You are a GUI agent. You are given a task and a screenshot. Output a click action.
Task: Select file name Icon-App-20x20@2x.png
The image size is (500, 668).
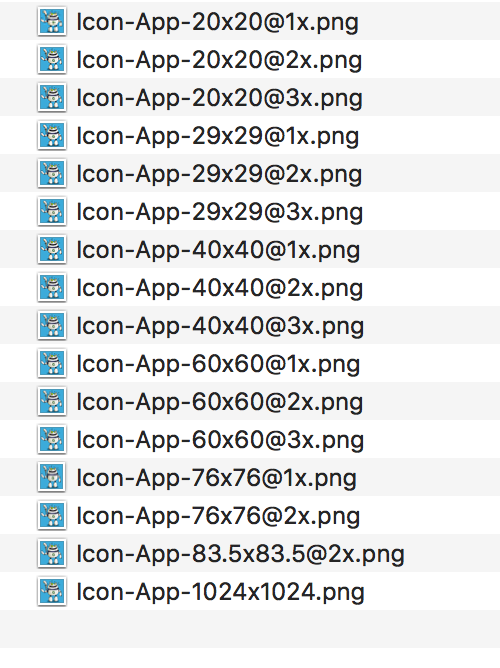pos(219,60)
